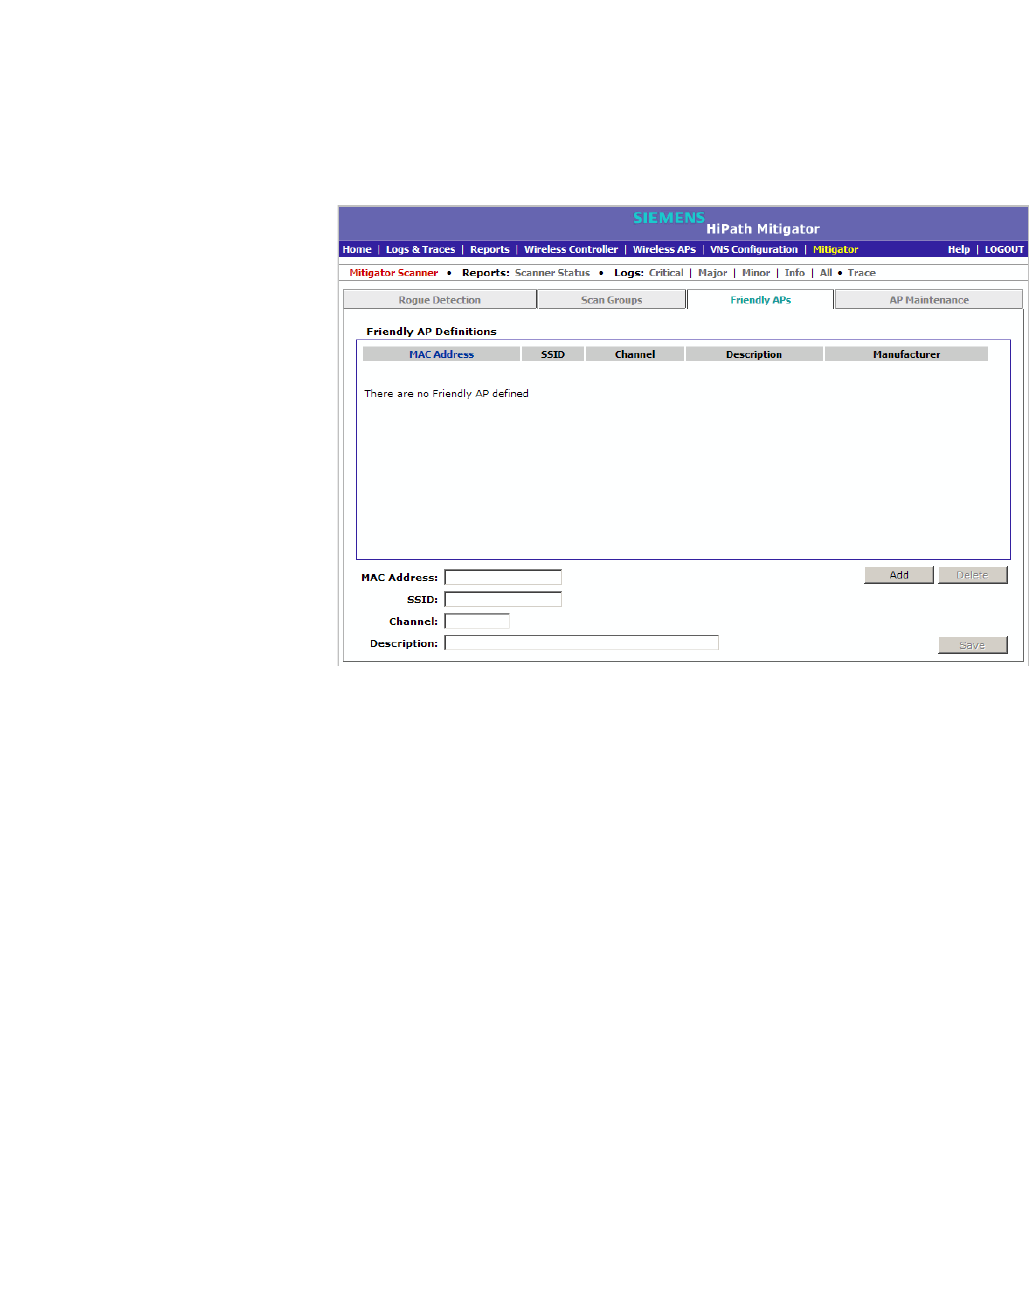Click the Description column header
Image resolution: width=1029 pixels, height=1314 pixels.
point(754,355)
